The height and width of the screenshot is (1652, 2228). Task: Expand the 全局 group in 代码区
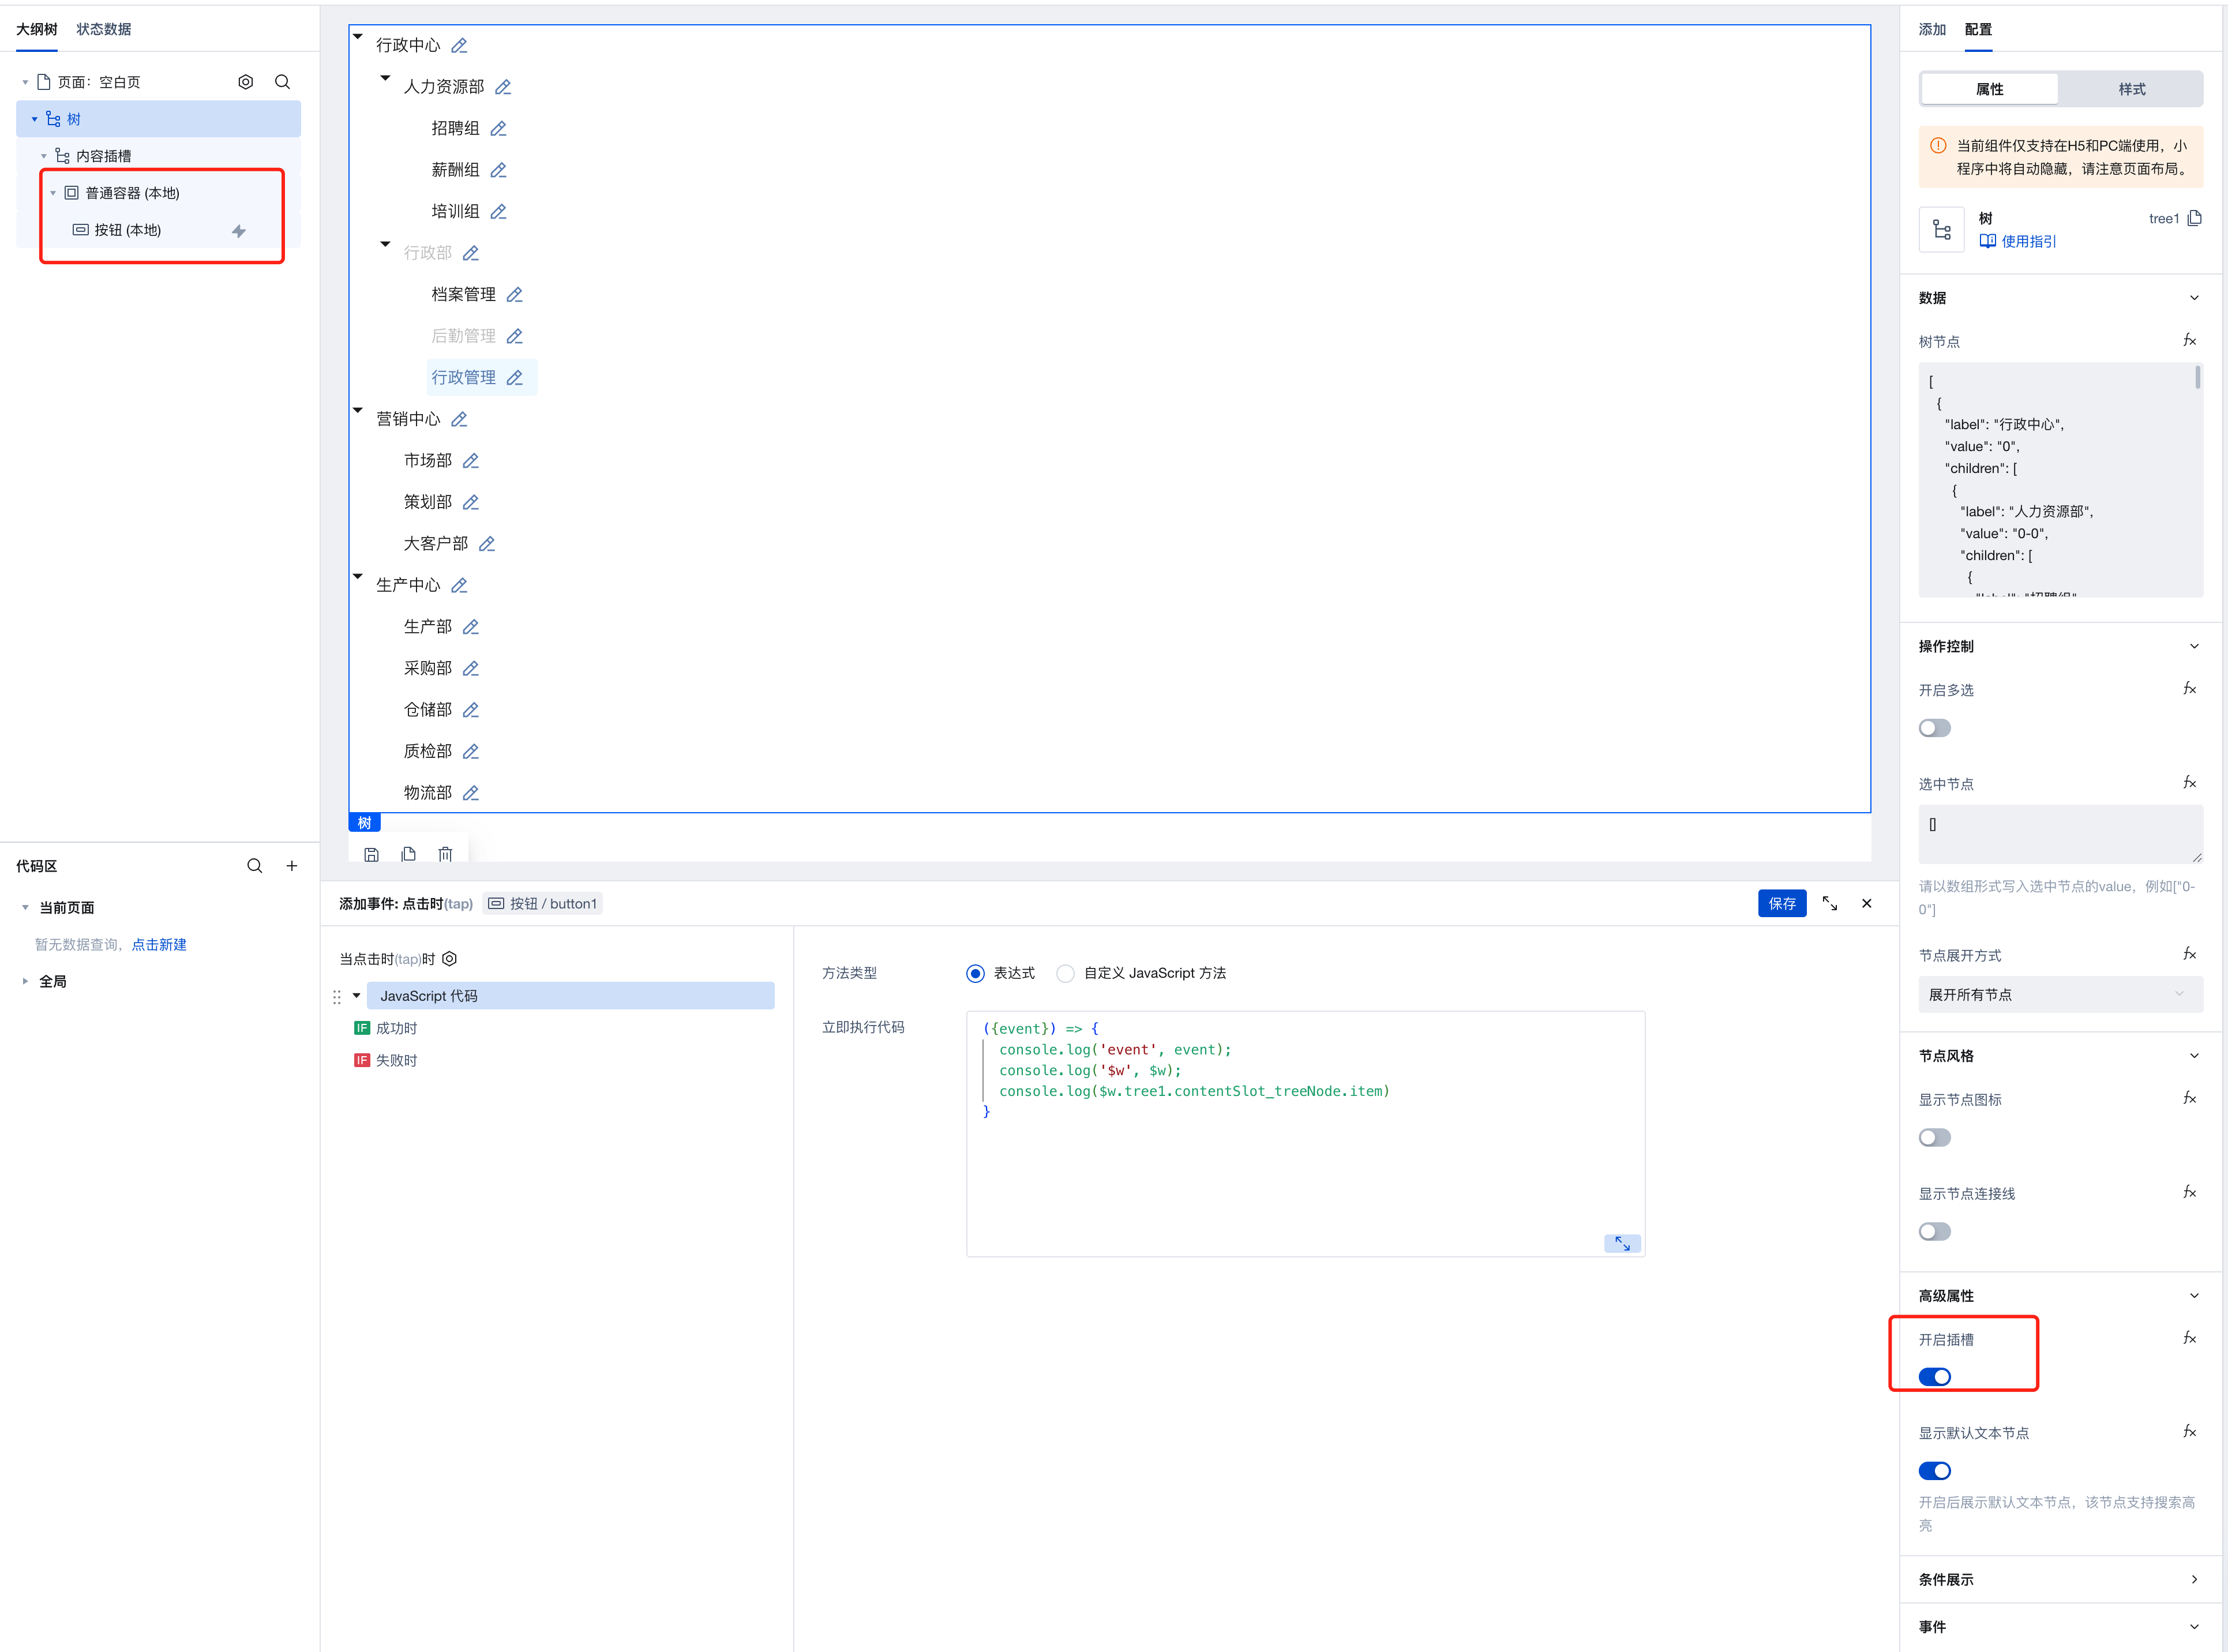(25, 981)
